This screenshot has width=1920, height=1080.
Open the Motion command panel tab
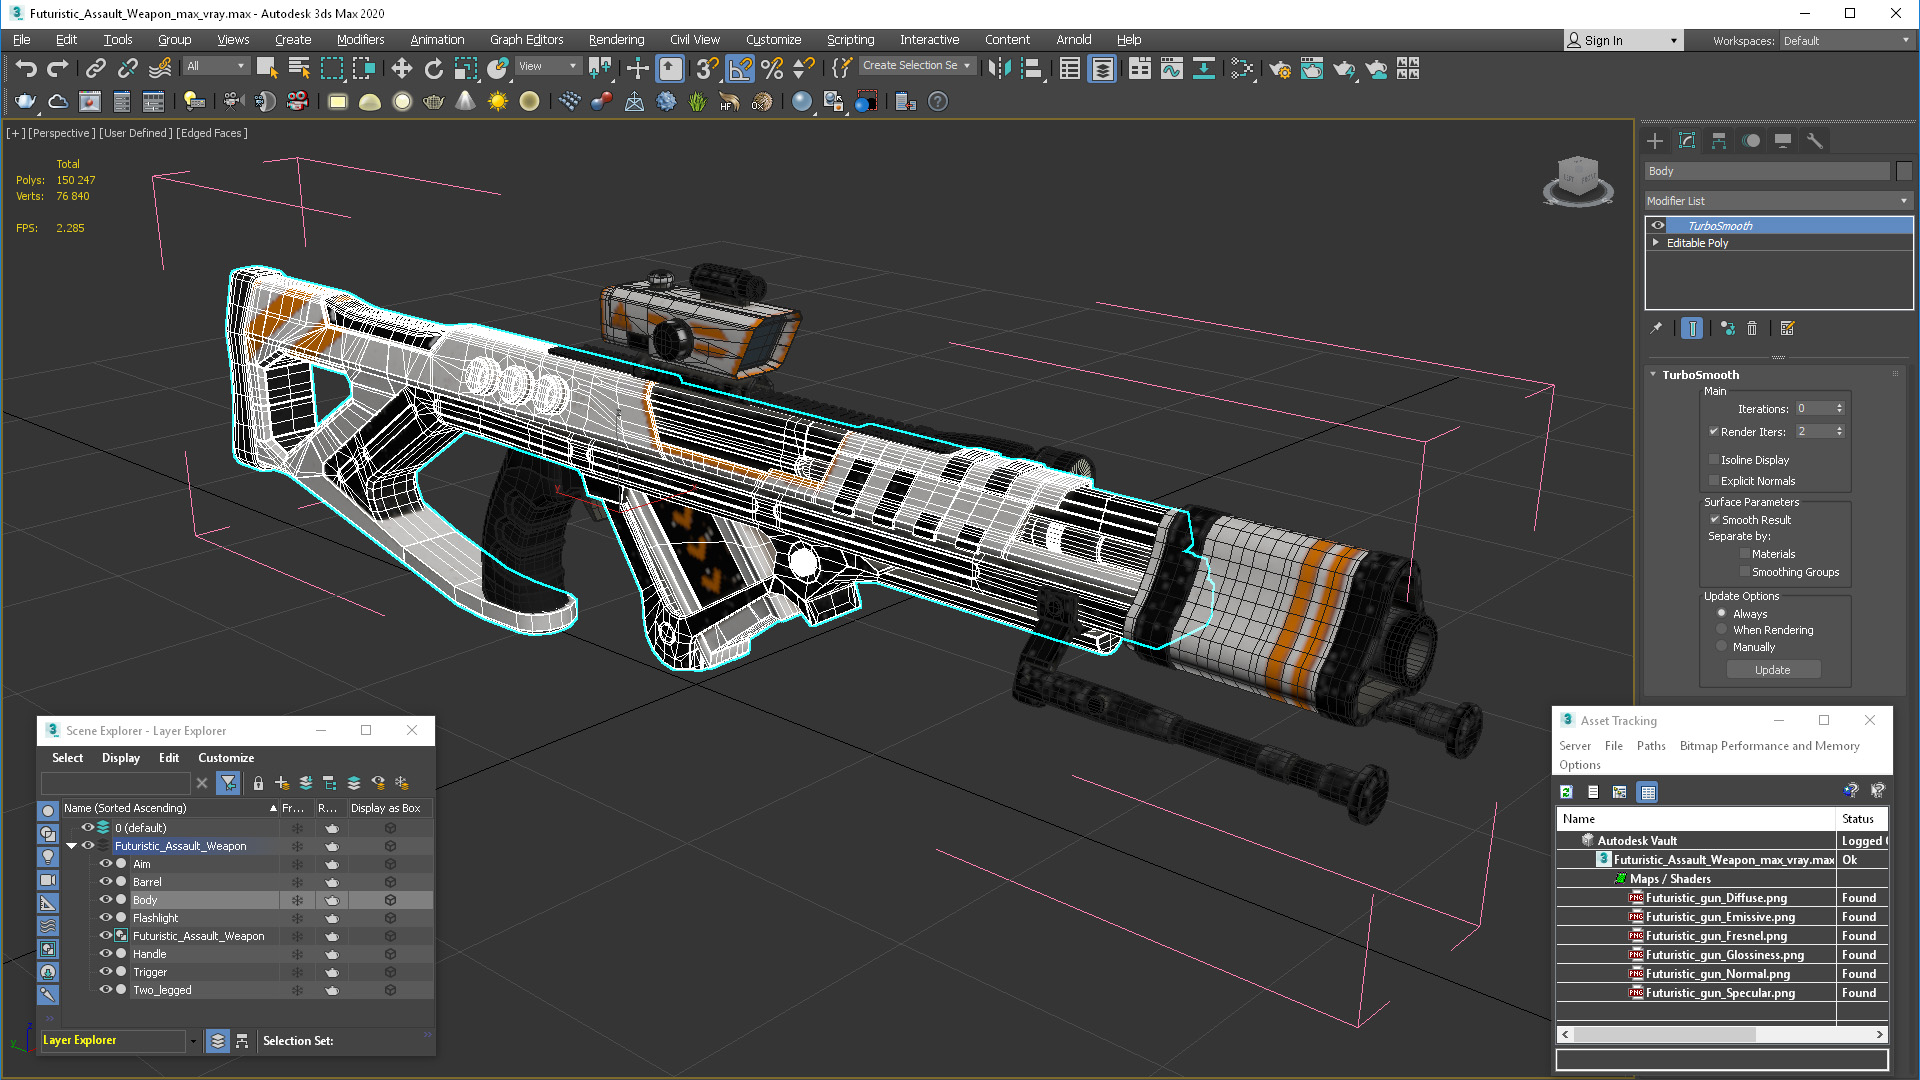1751,141
